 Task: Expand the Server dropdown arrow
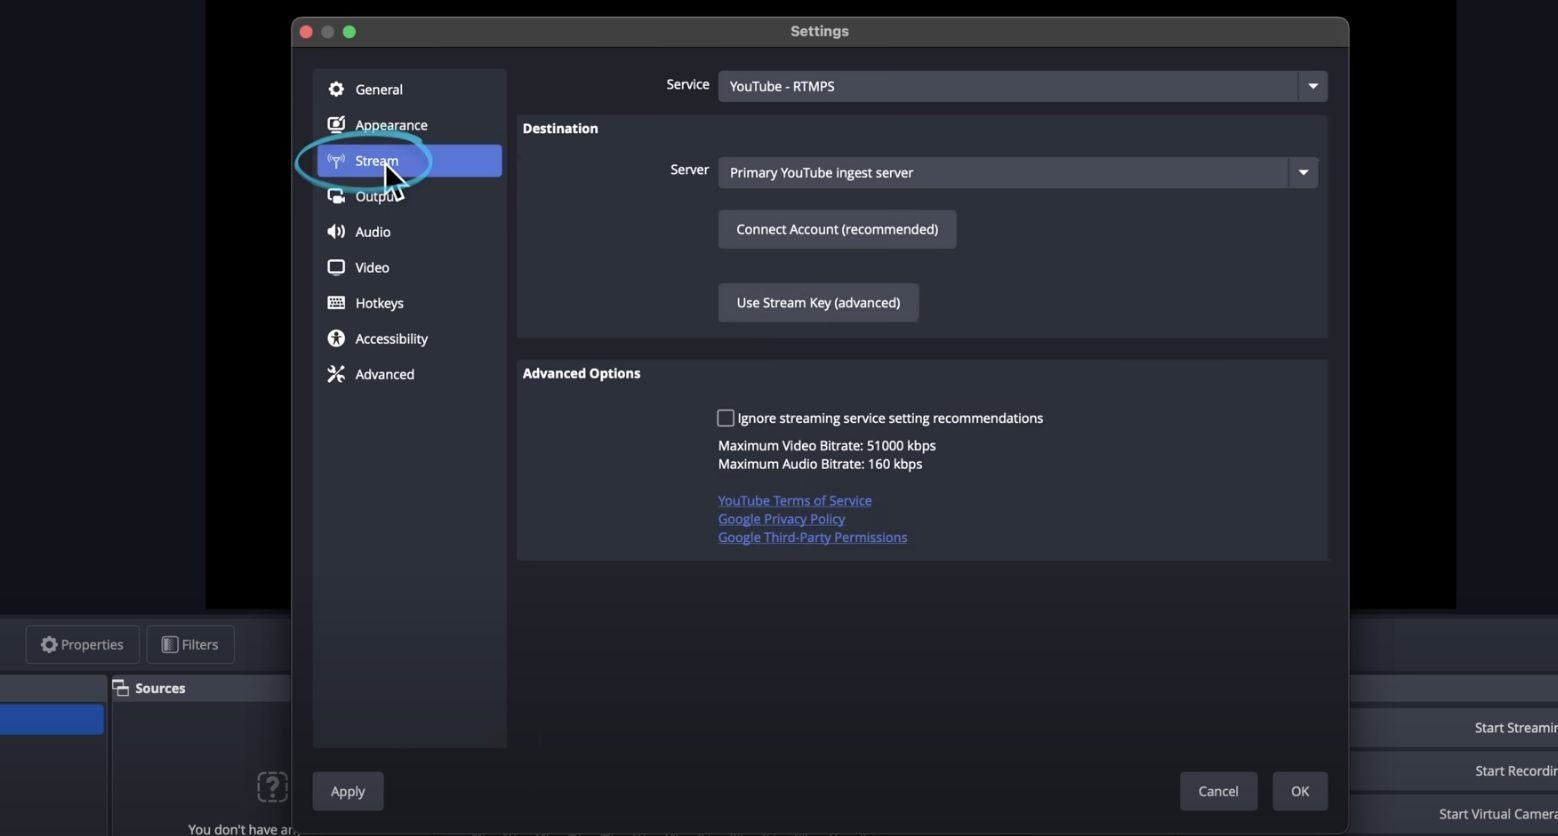coord(1303,172)
